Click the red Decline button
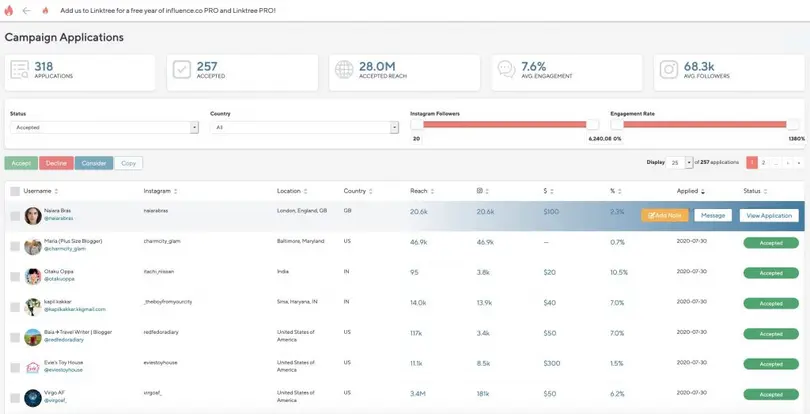 pos(56,163)
